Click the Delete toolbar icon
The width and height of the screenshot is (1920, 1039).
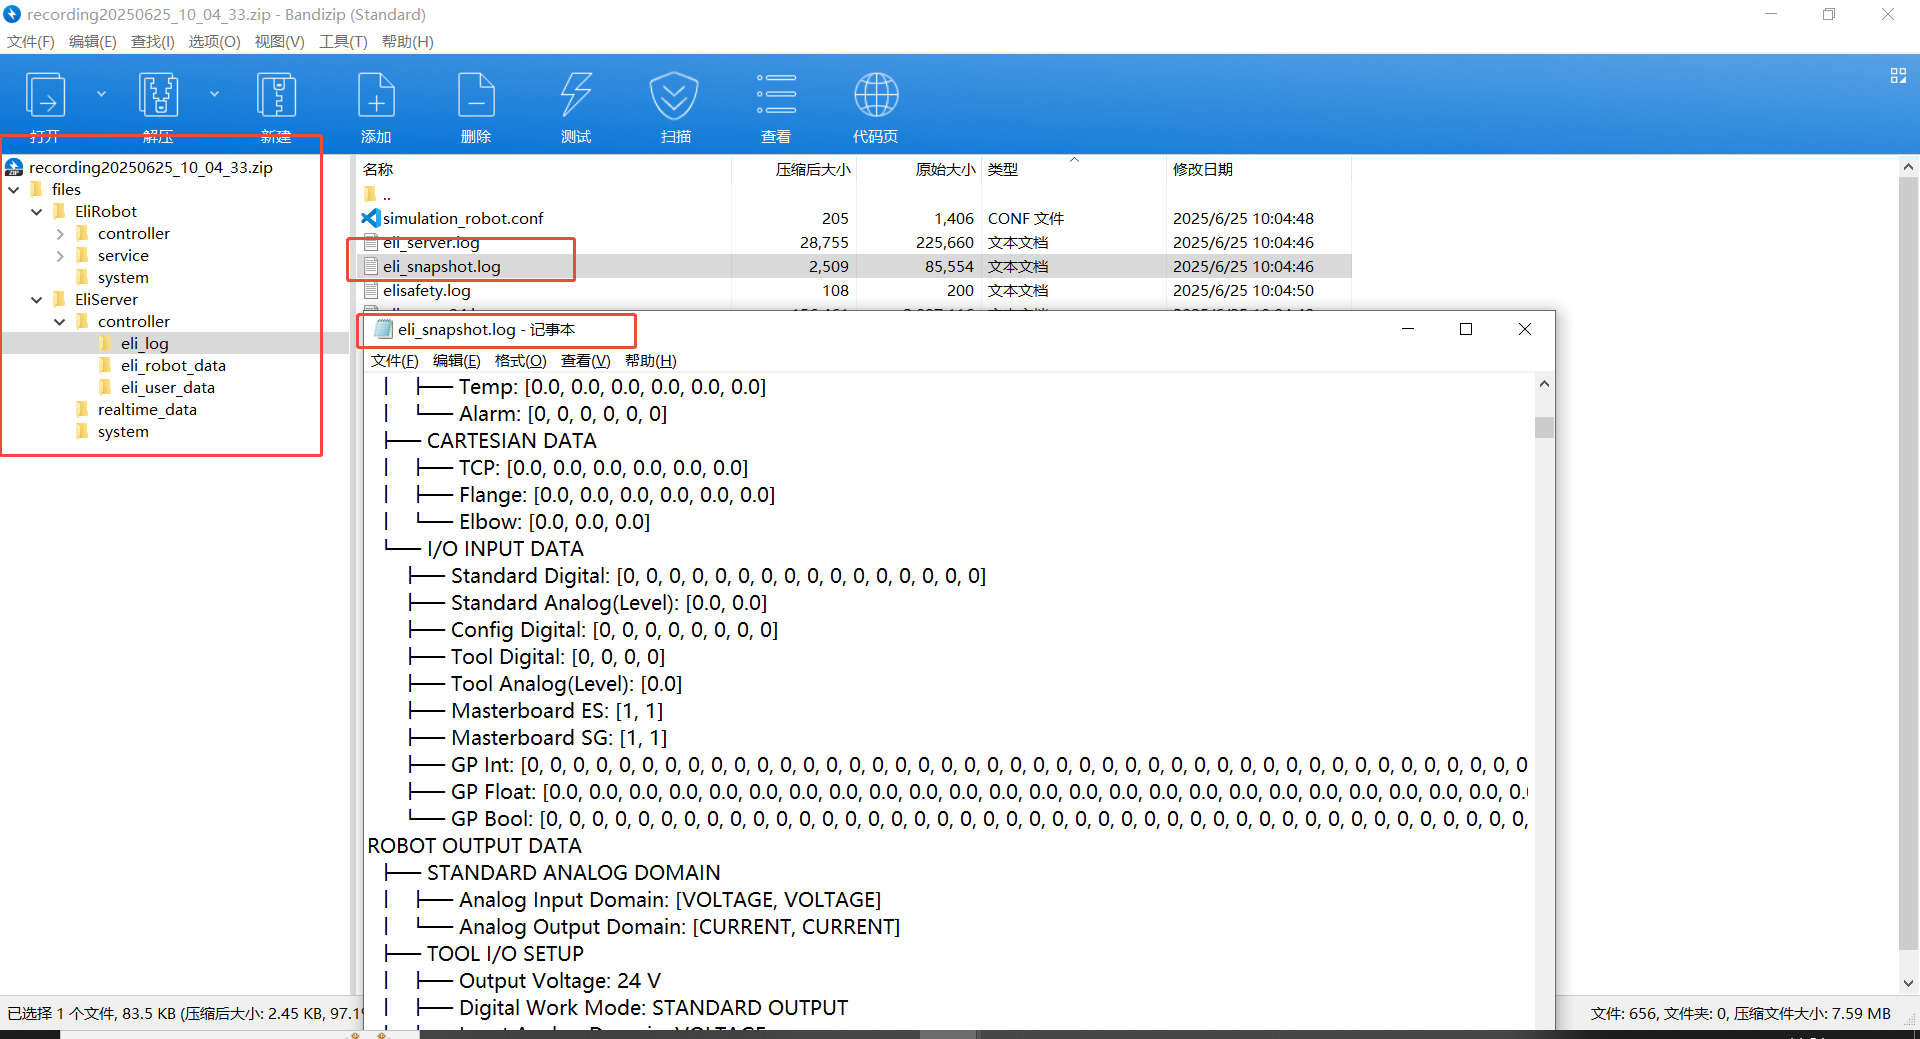click(x=476, y=96)
